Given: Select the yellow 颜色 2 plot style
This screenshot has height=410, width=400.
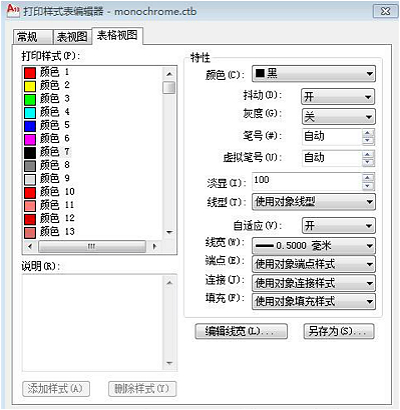Looking at the screenshot, I should point(47,85).
